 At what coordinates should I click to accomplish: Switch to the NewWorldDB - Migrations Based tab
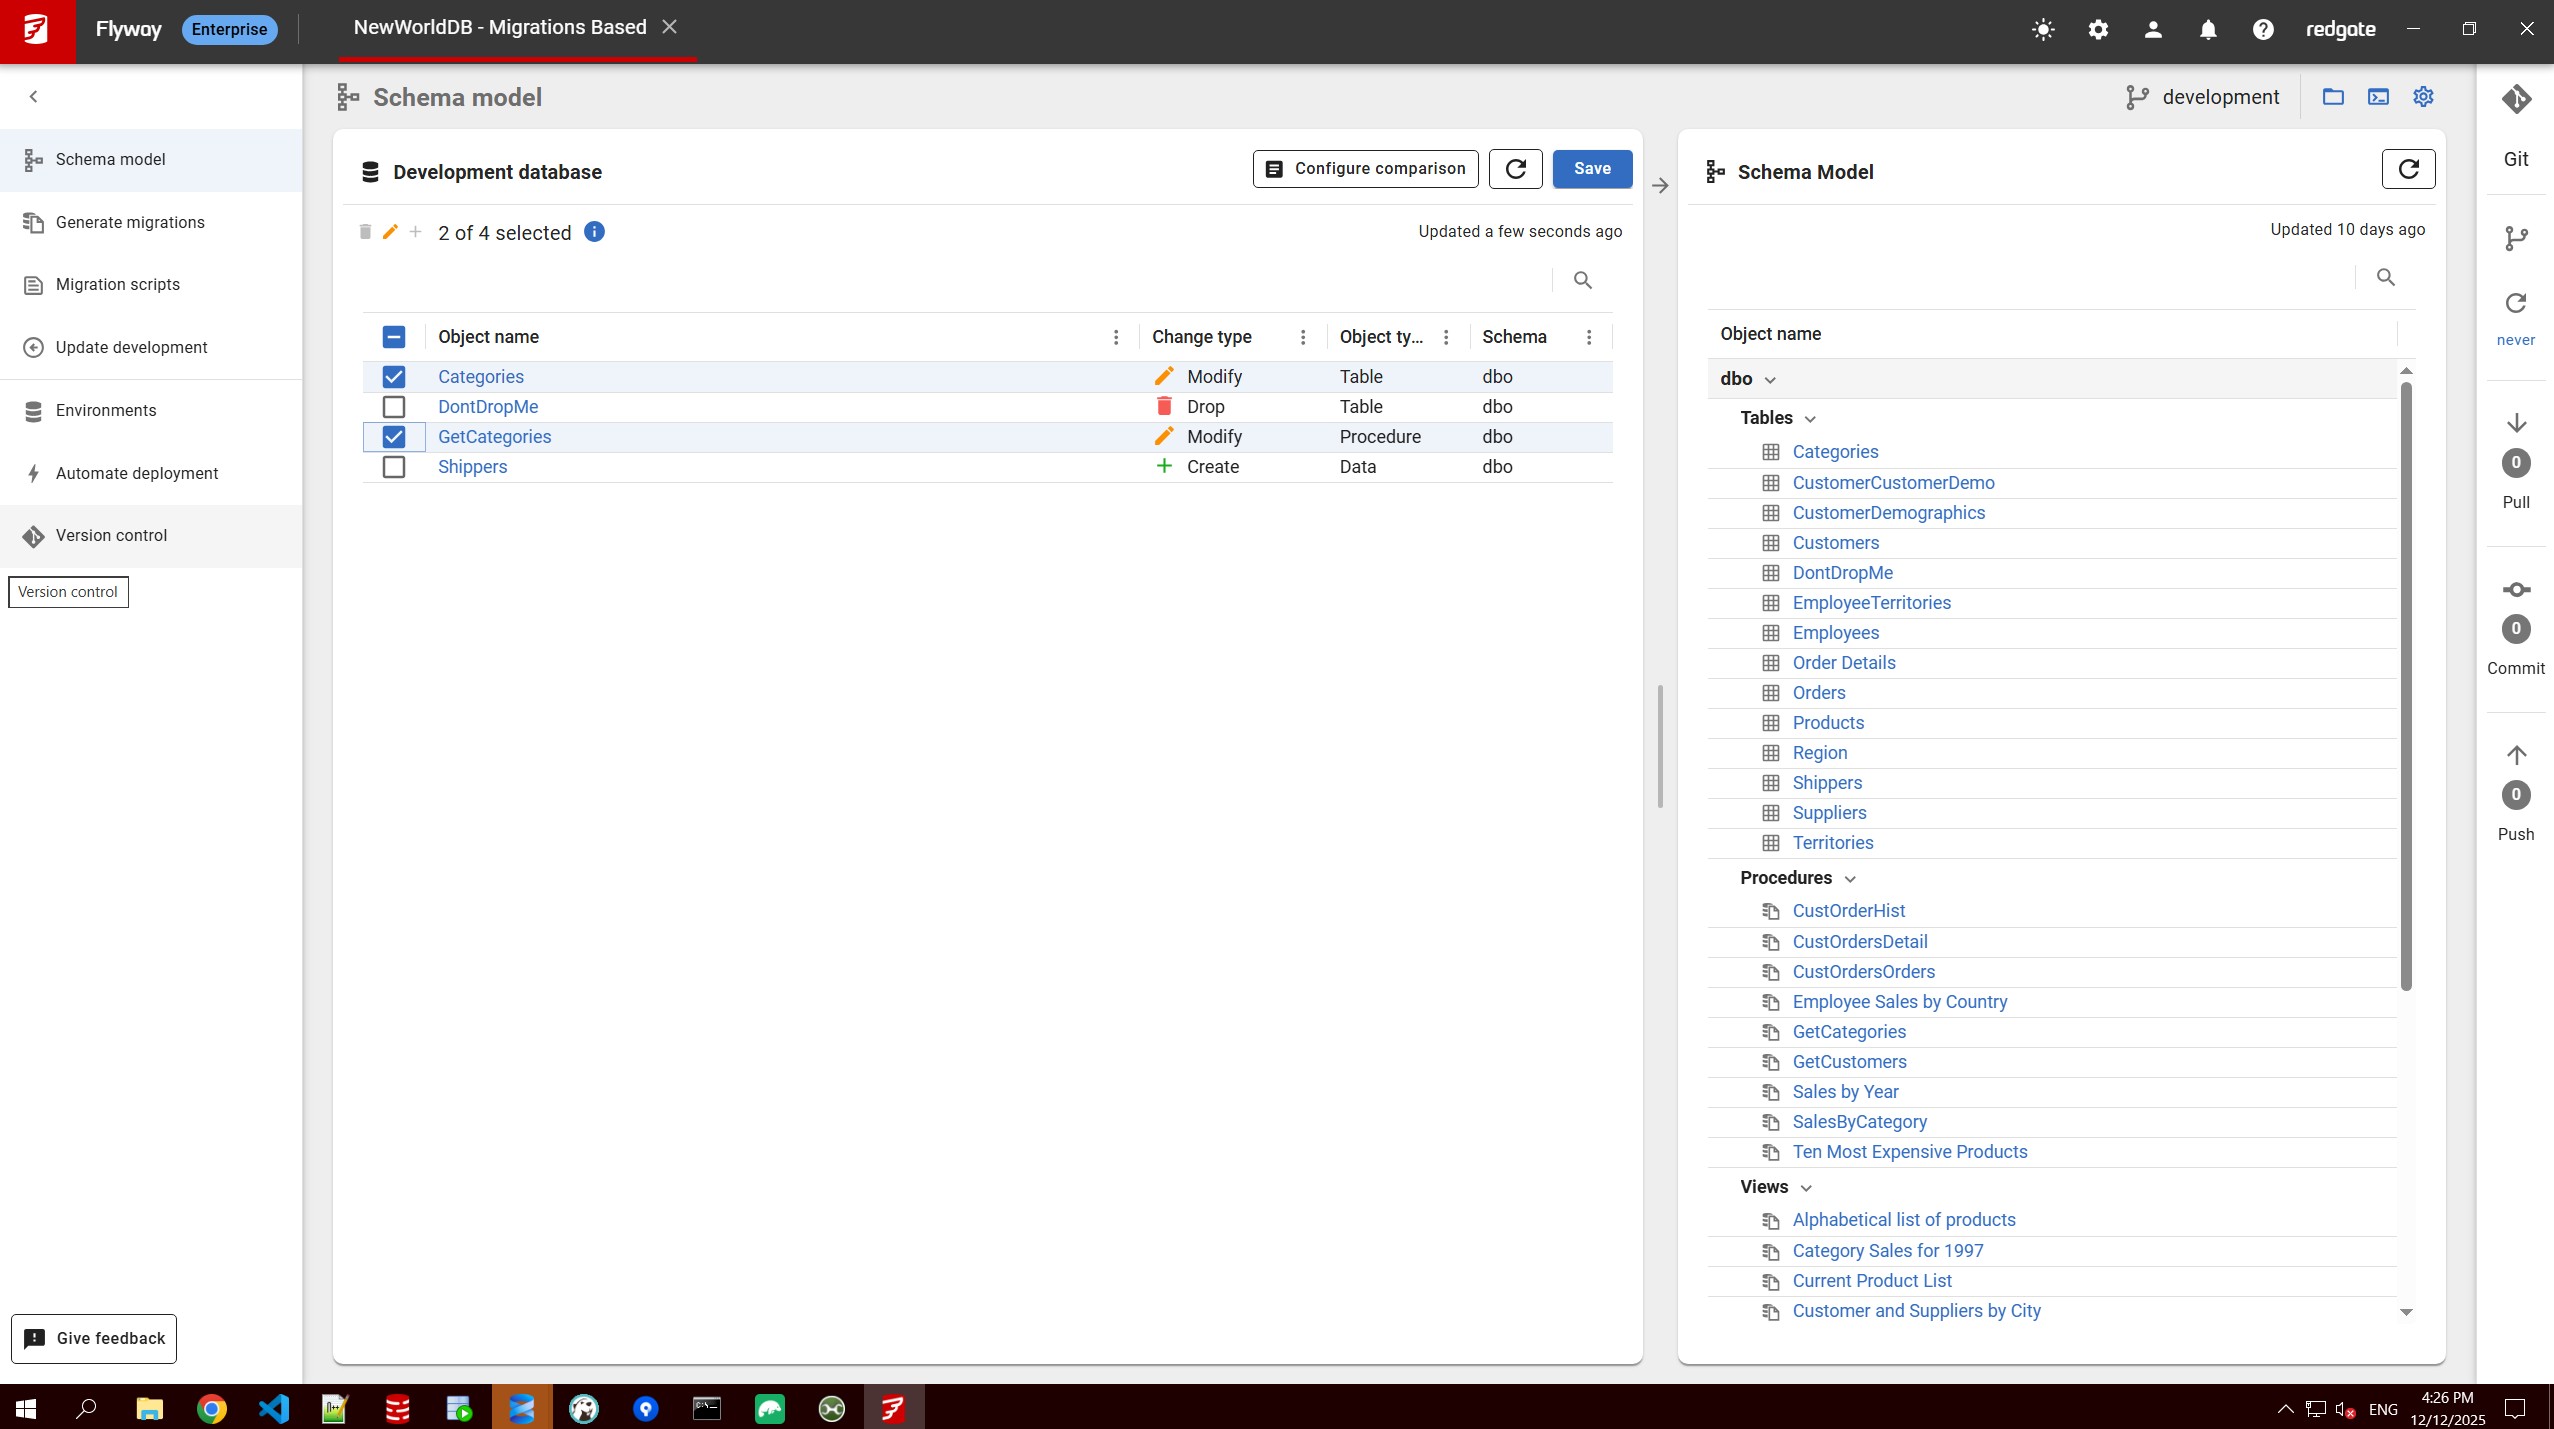click(x=499, y=27)
